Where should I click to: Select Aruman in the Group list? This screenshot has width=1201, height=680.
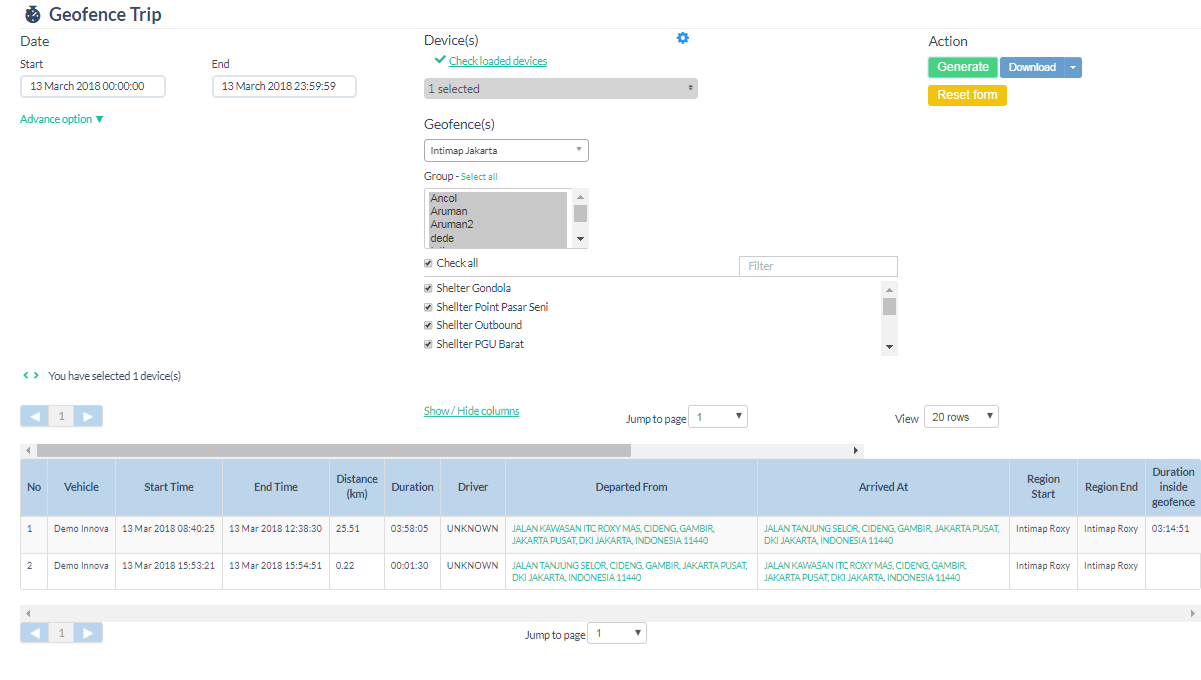[449, 212]
